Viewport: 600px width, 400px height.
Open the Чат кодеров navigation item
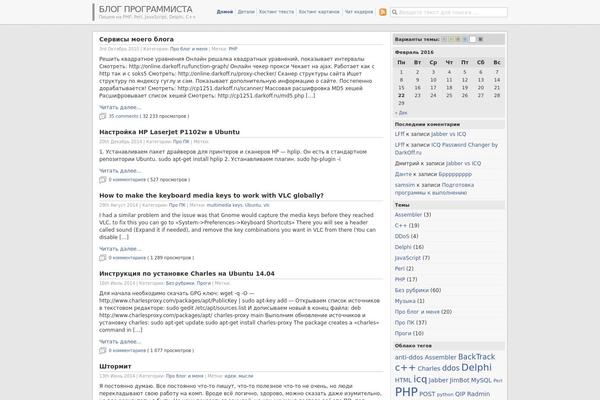[x=359, y=12]
